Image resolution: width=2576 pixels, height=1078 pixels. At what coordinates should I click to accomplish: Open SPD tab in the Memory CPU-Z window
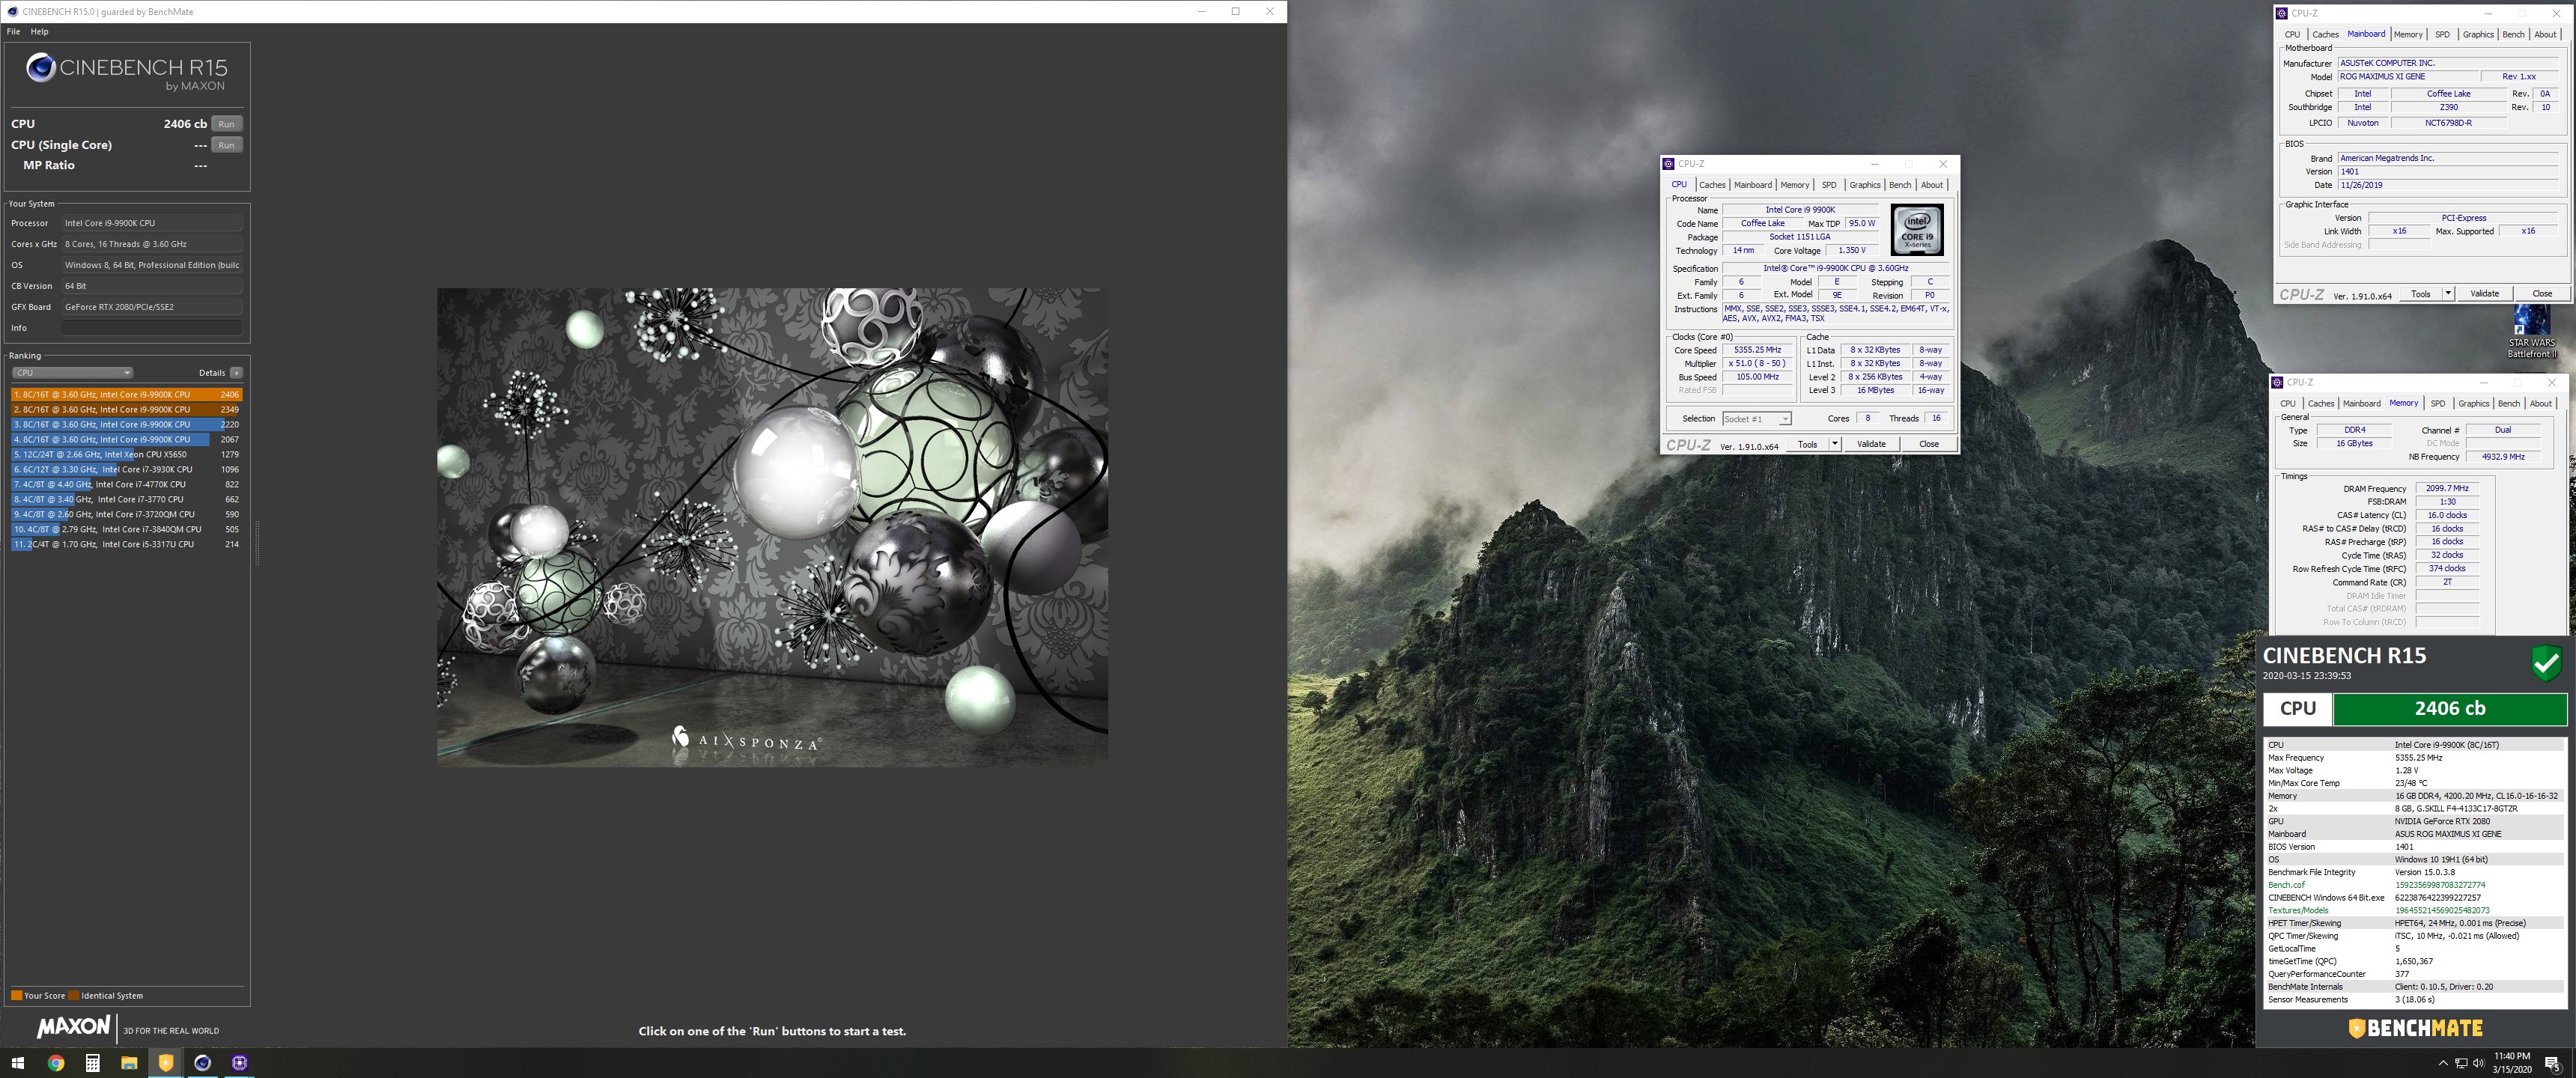[2438, 404]
